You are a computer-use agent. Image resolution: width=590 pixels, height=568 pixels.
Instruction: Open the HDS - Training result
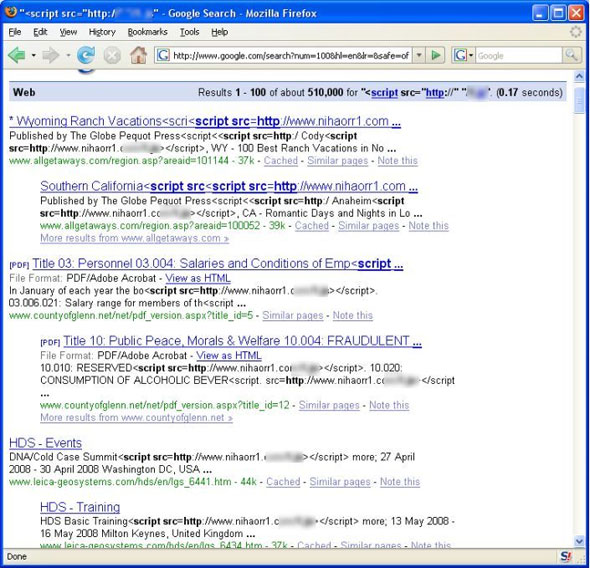pyautogui.click(x=80, y=507)
